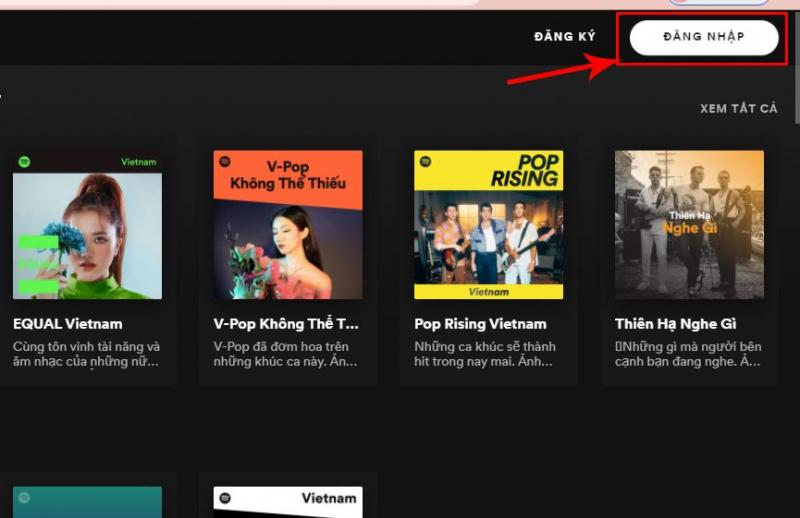Click Spotify logo on Pop Rising cover
Image resolution: width=800 pixels, height=518 pixels.
click(425, 162)
